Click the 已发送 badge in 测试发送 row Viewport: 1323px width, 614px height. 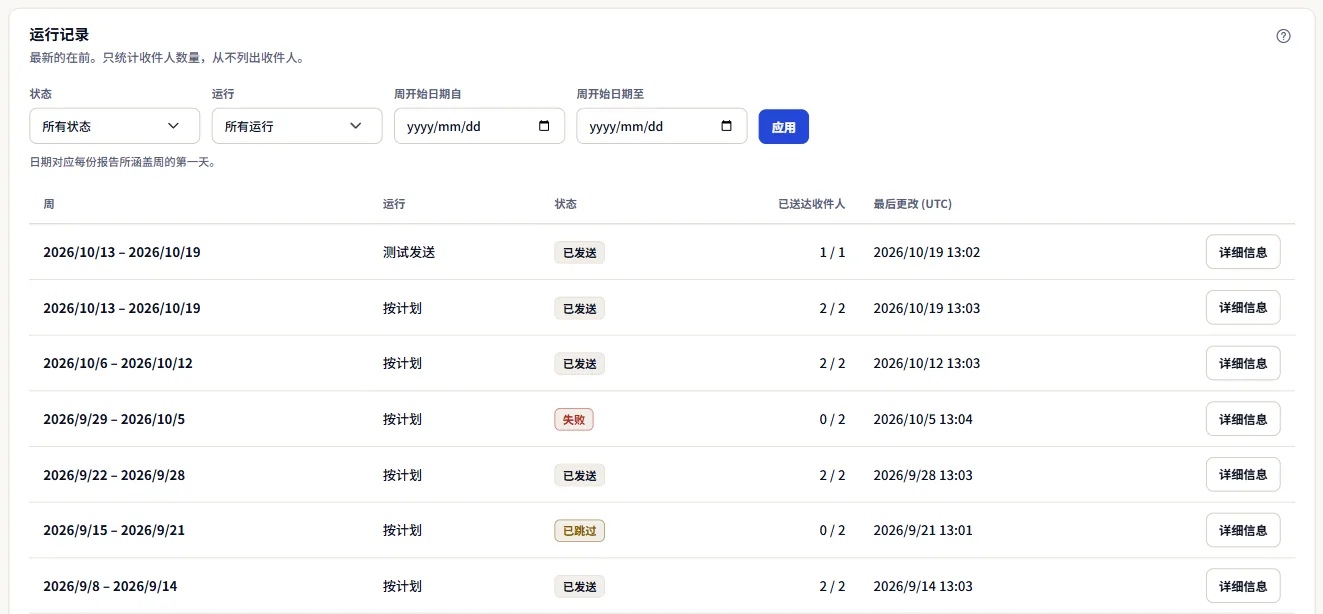tap(580, 253)
